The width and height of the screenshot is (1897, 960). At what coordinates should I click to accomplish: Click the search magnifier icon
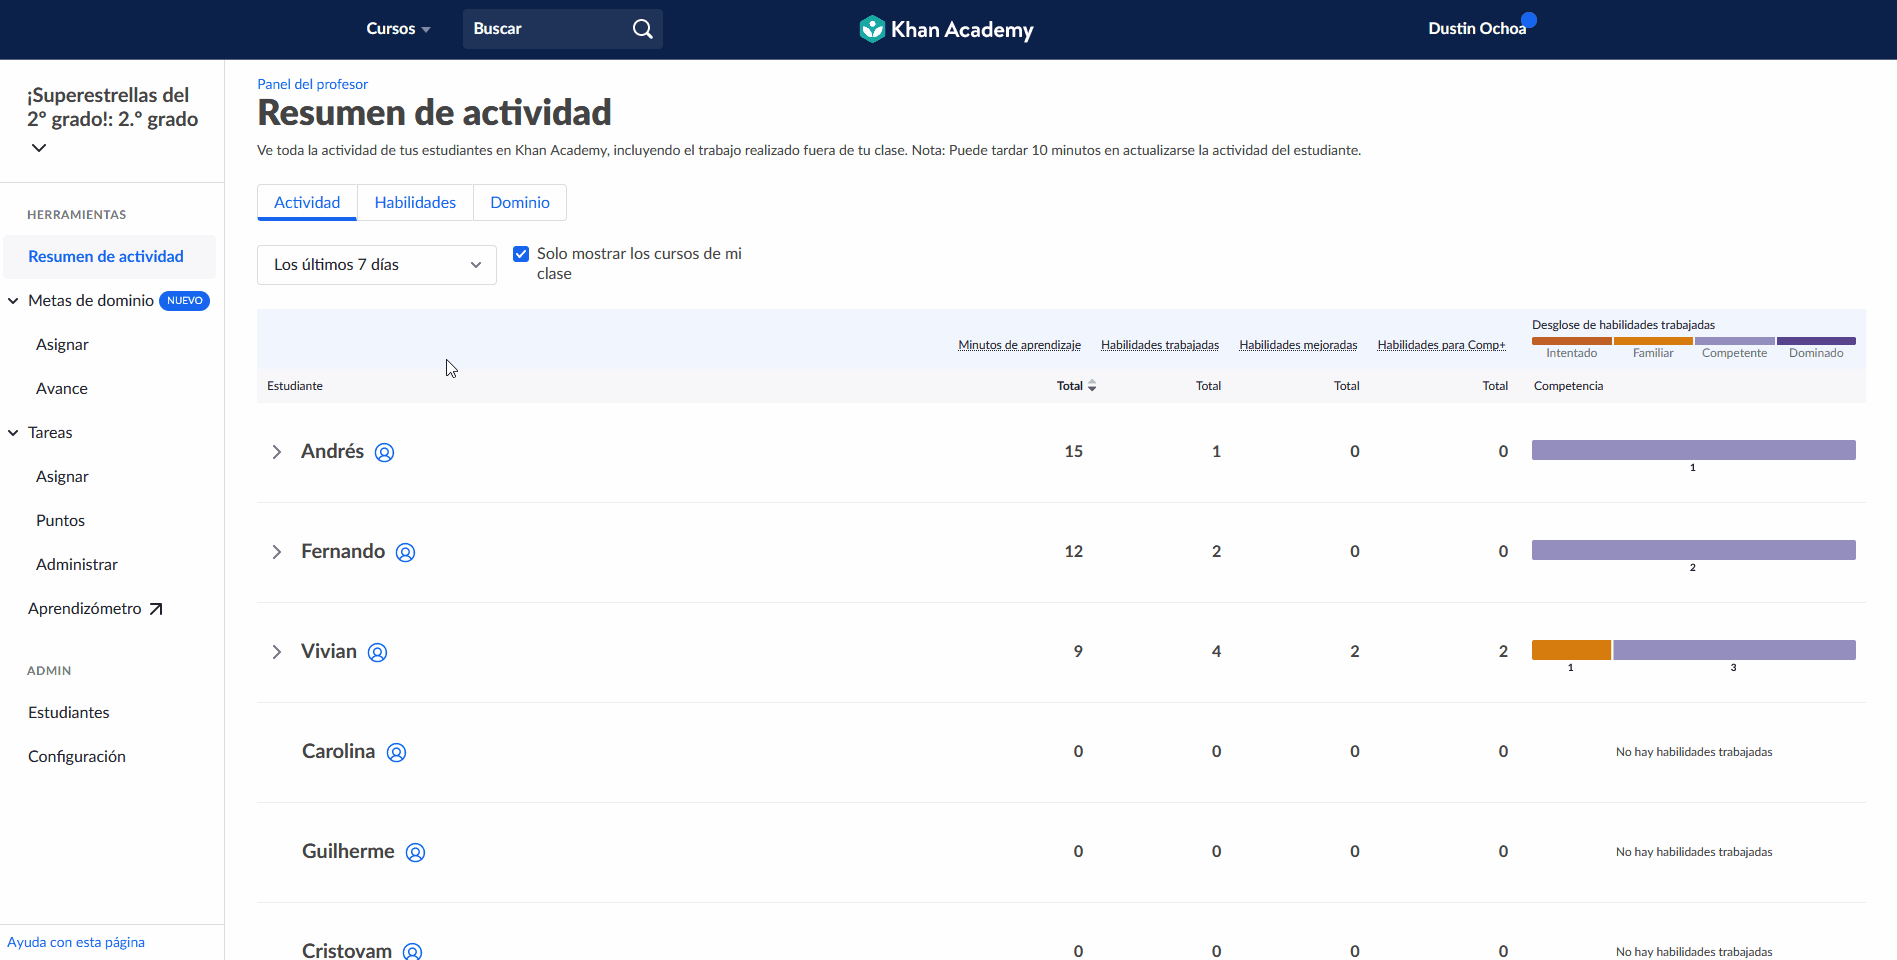[643, 29]
